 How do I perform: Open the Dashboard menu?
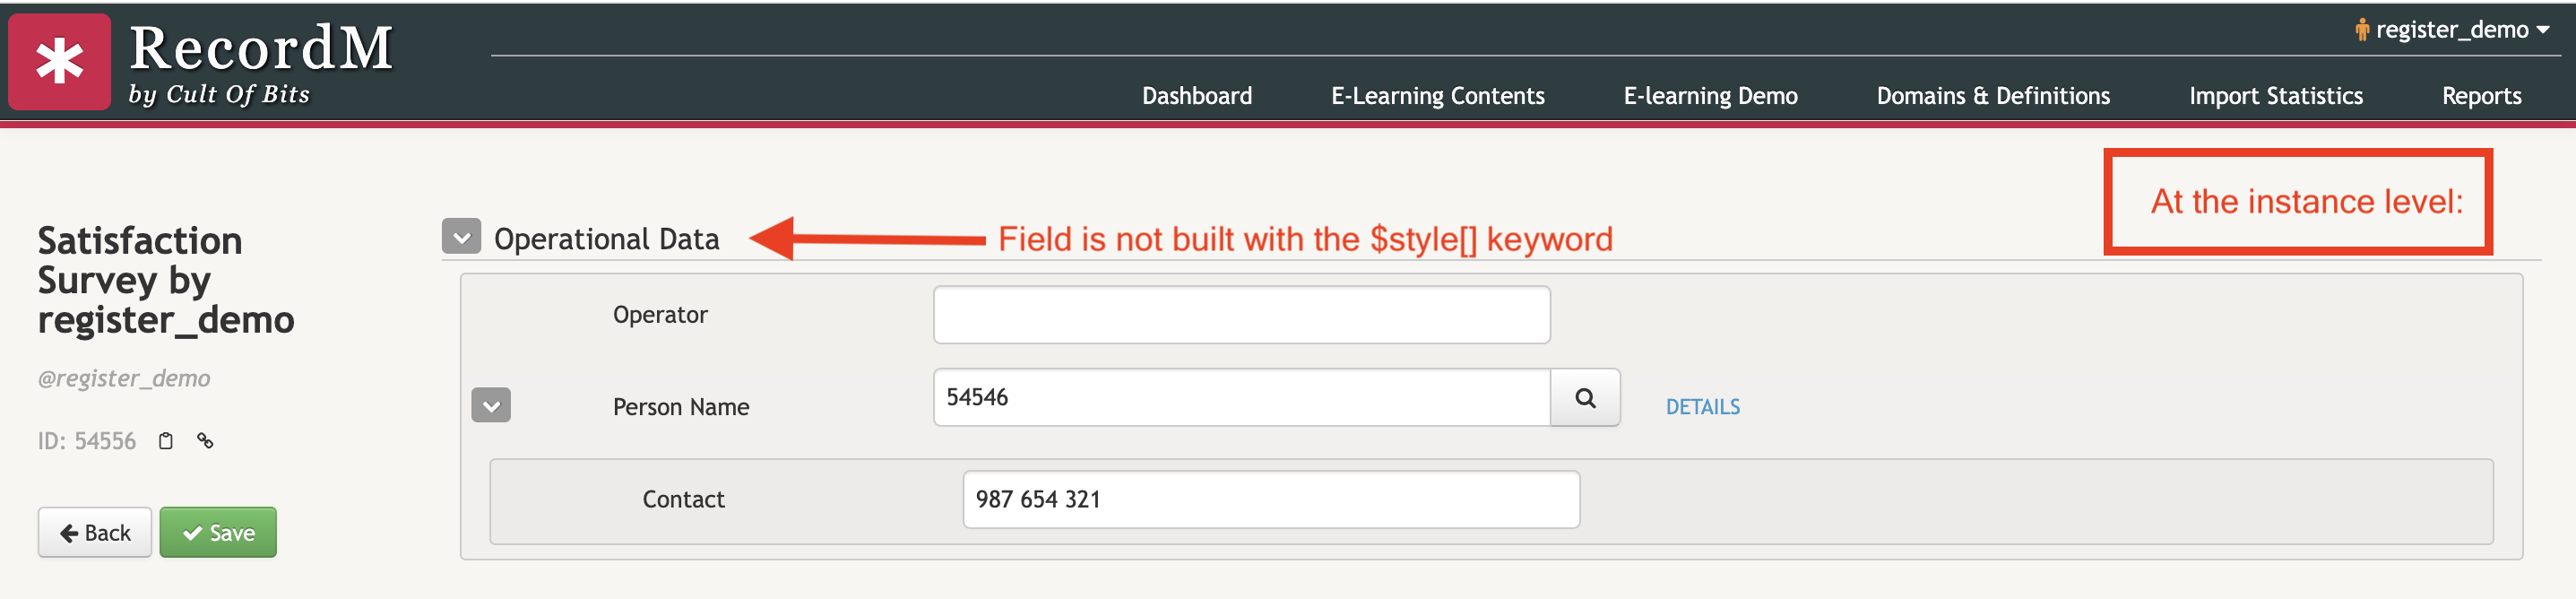1197,96
